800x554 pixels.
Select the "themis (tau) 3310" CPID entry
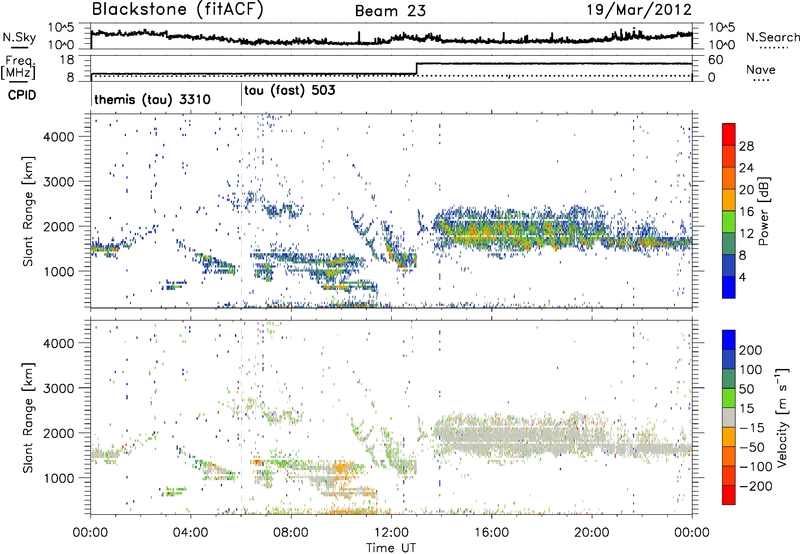tap(152, 99)
